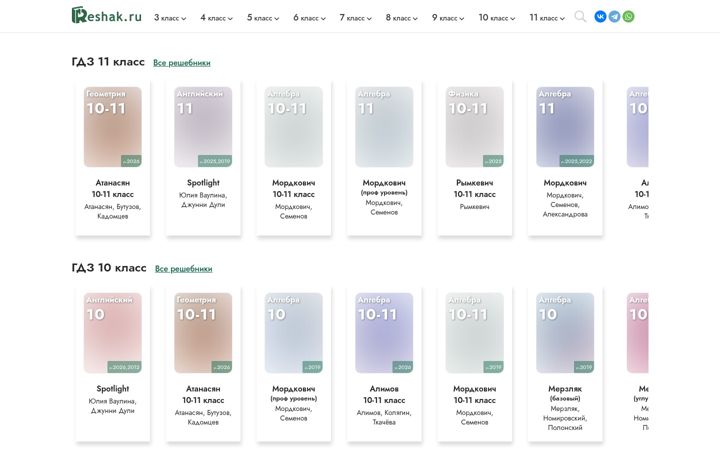
Task: Click ГДЗ 11 класс section heading
Action: pyautogui.click(x=108, y=62)
